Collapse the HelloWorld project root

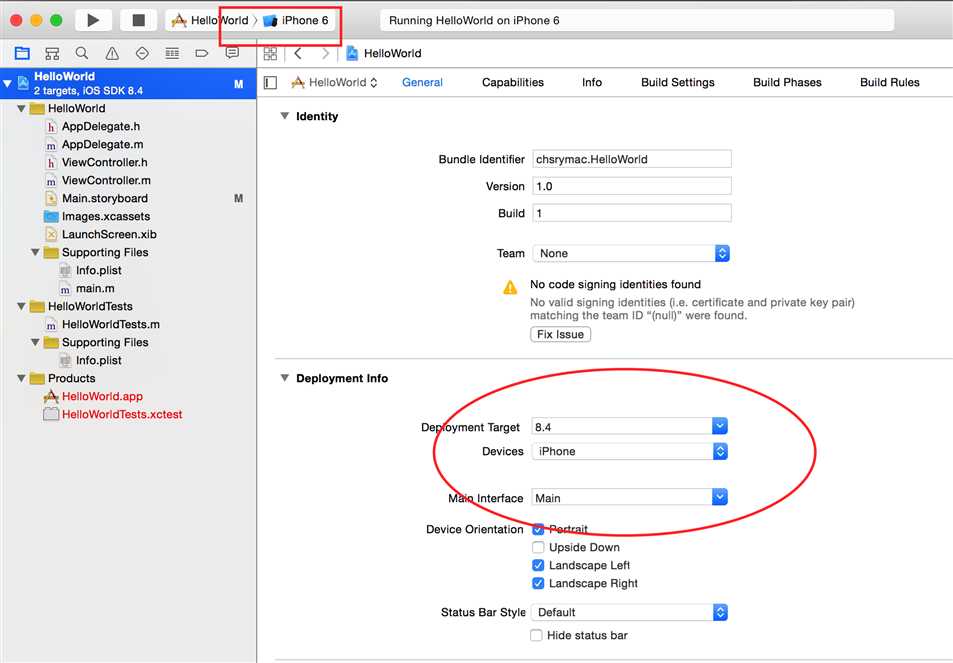(7, 83)
